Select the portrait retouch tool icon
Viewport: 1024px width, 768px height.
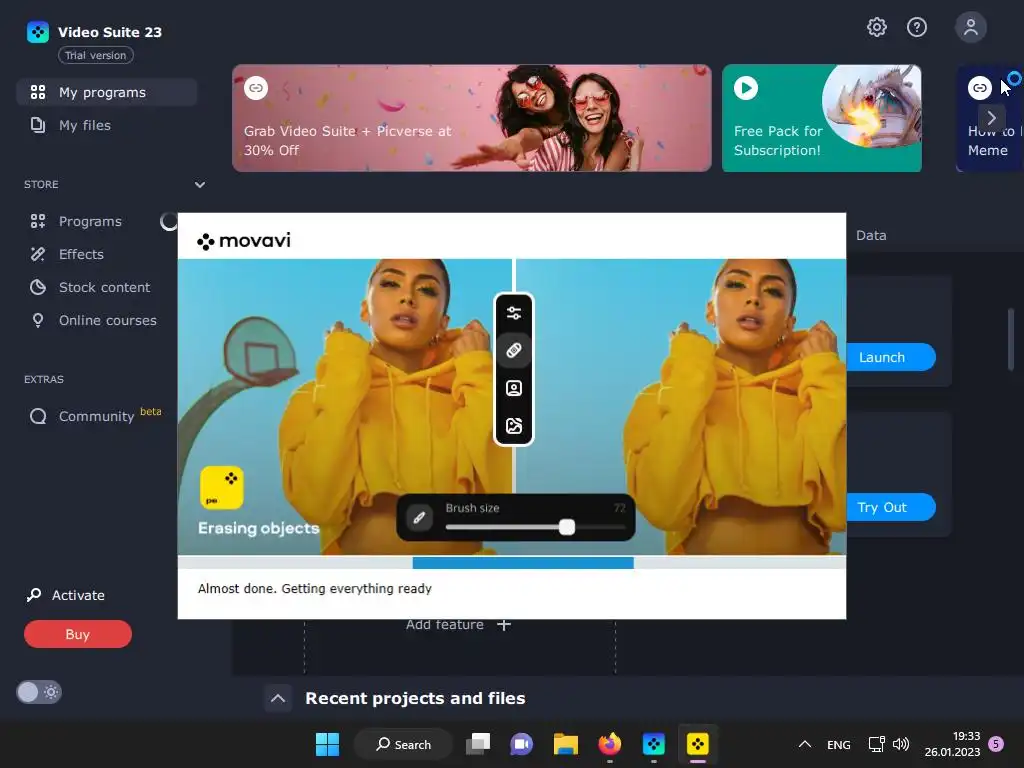514,389
